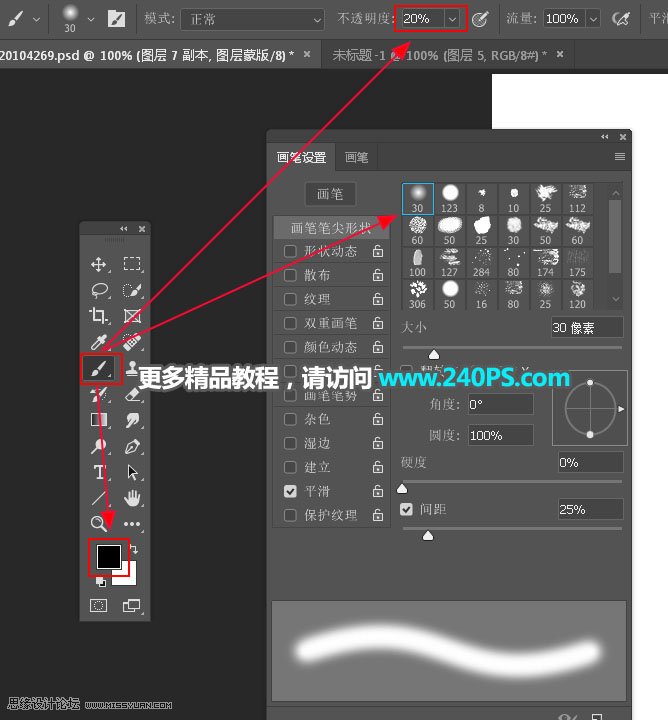Image resolution: width=668 pixels, height=720 pixels.
Task: Select the Lasso tool
Action: tap(100, 290)
